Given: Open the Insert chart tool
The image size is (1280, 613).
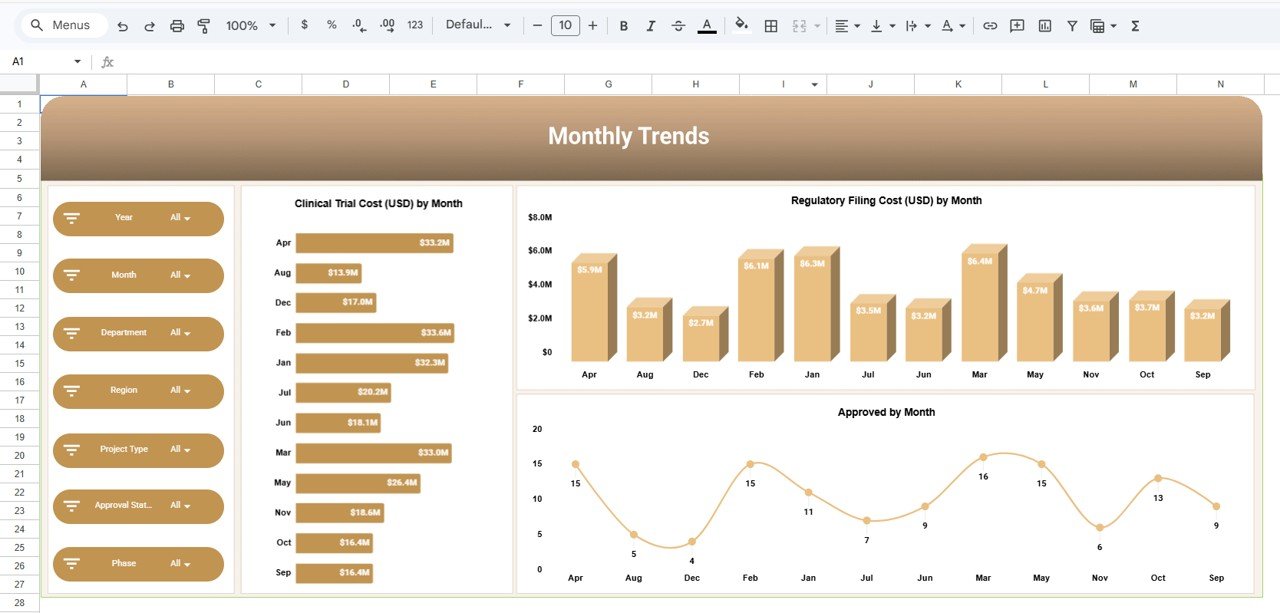Looking at the screenshot, I should point(1044,25).
